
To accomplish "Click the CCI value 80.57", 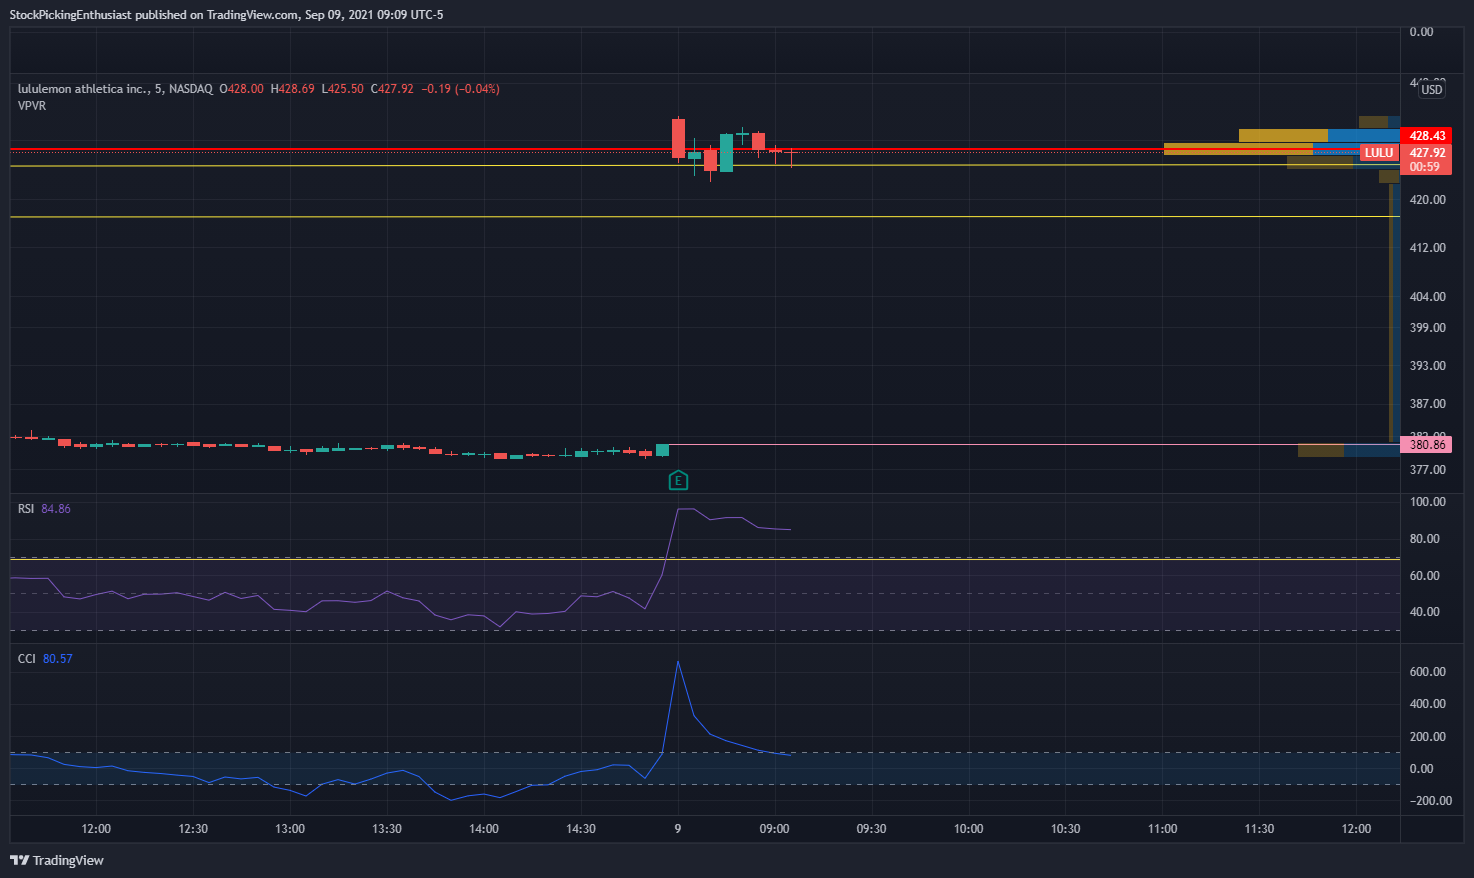I will coord(58,659).
